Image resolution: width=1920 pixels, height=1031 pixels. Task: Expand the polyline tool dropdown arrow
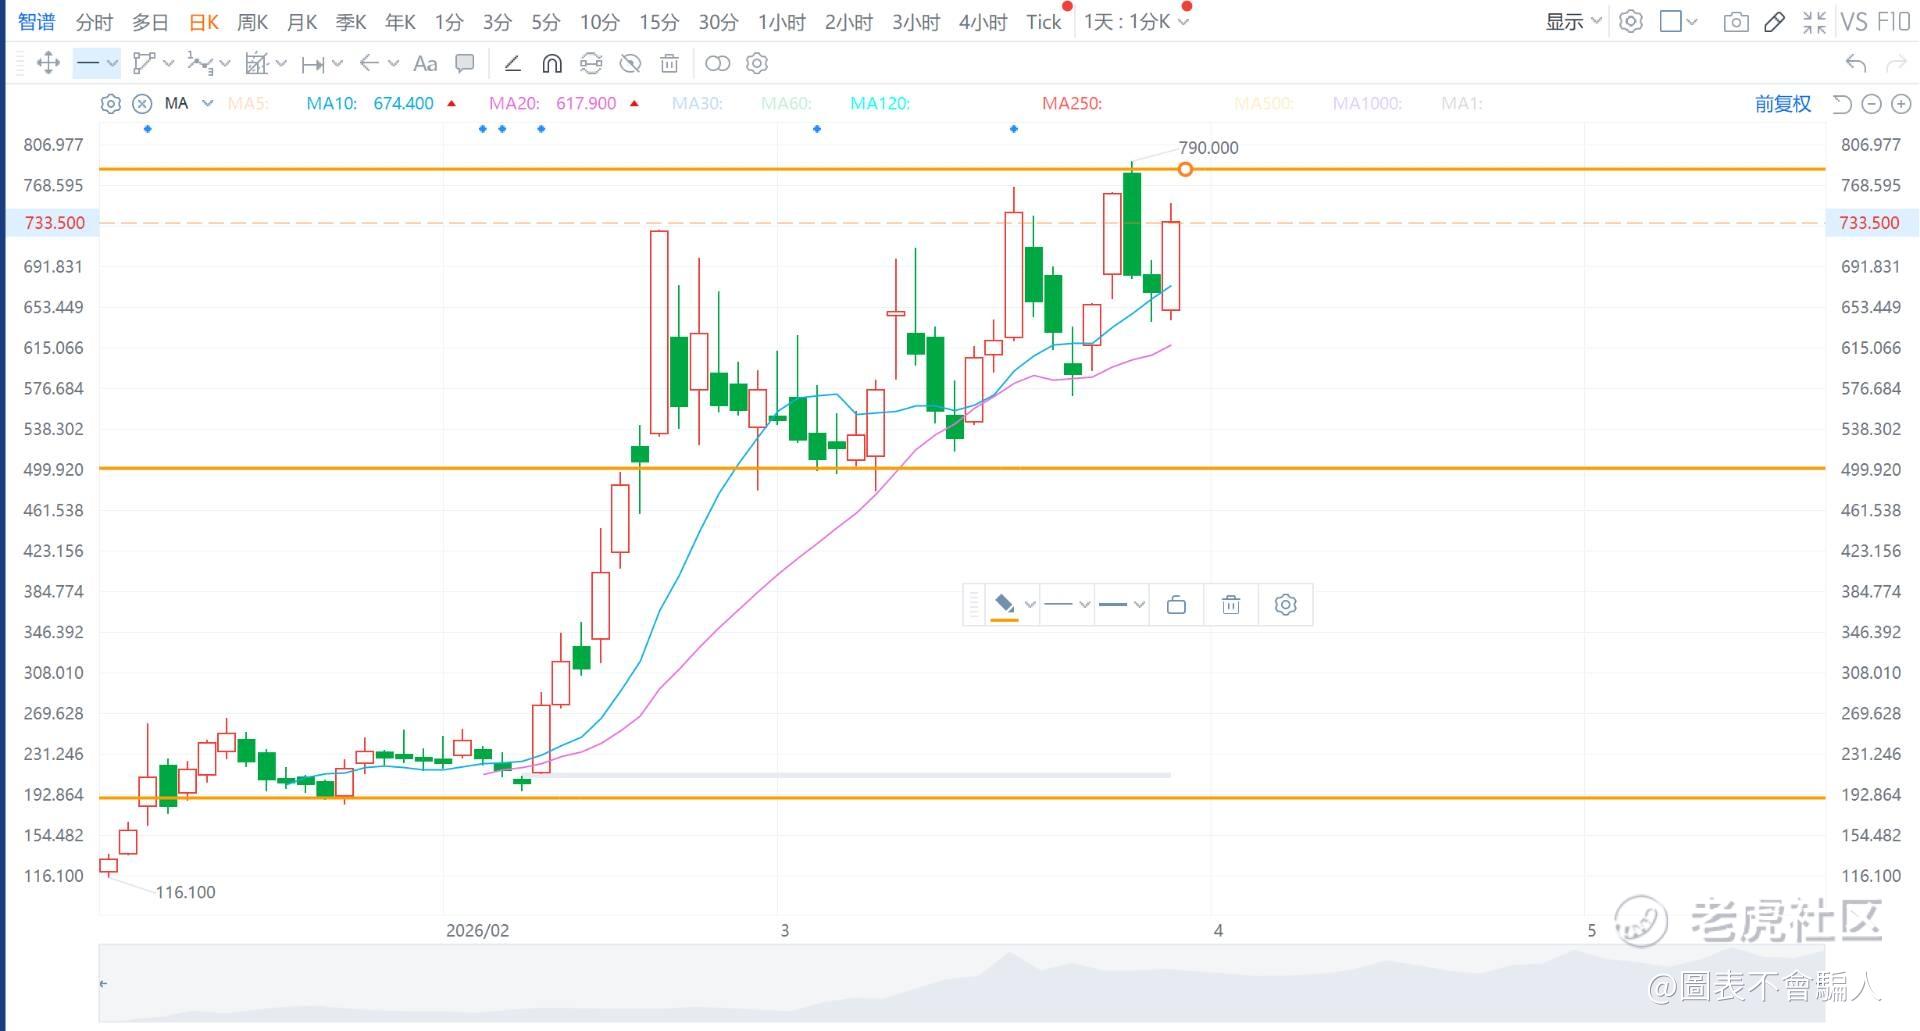pos(168,63)
